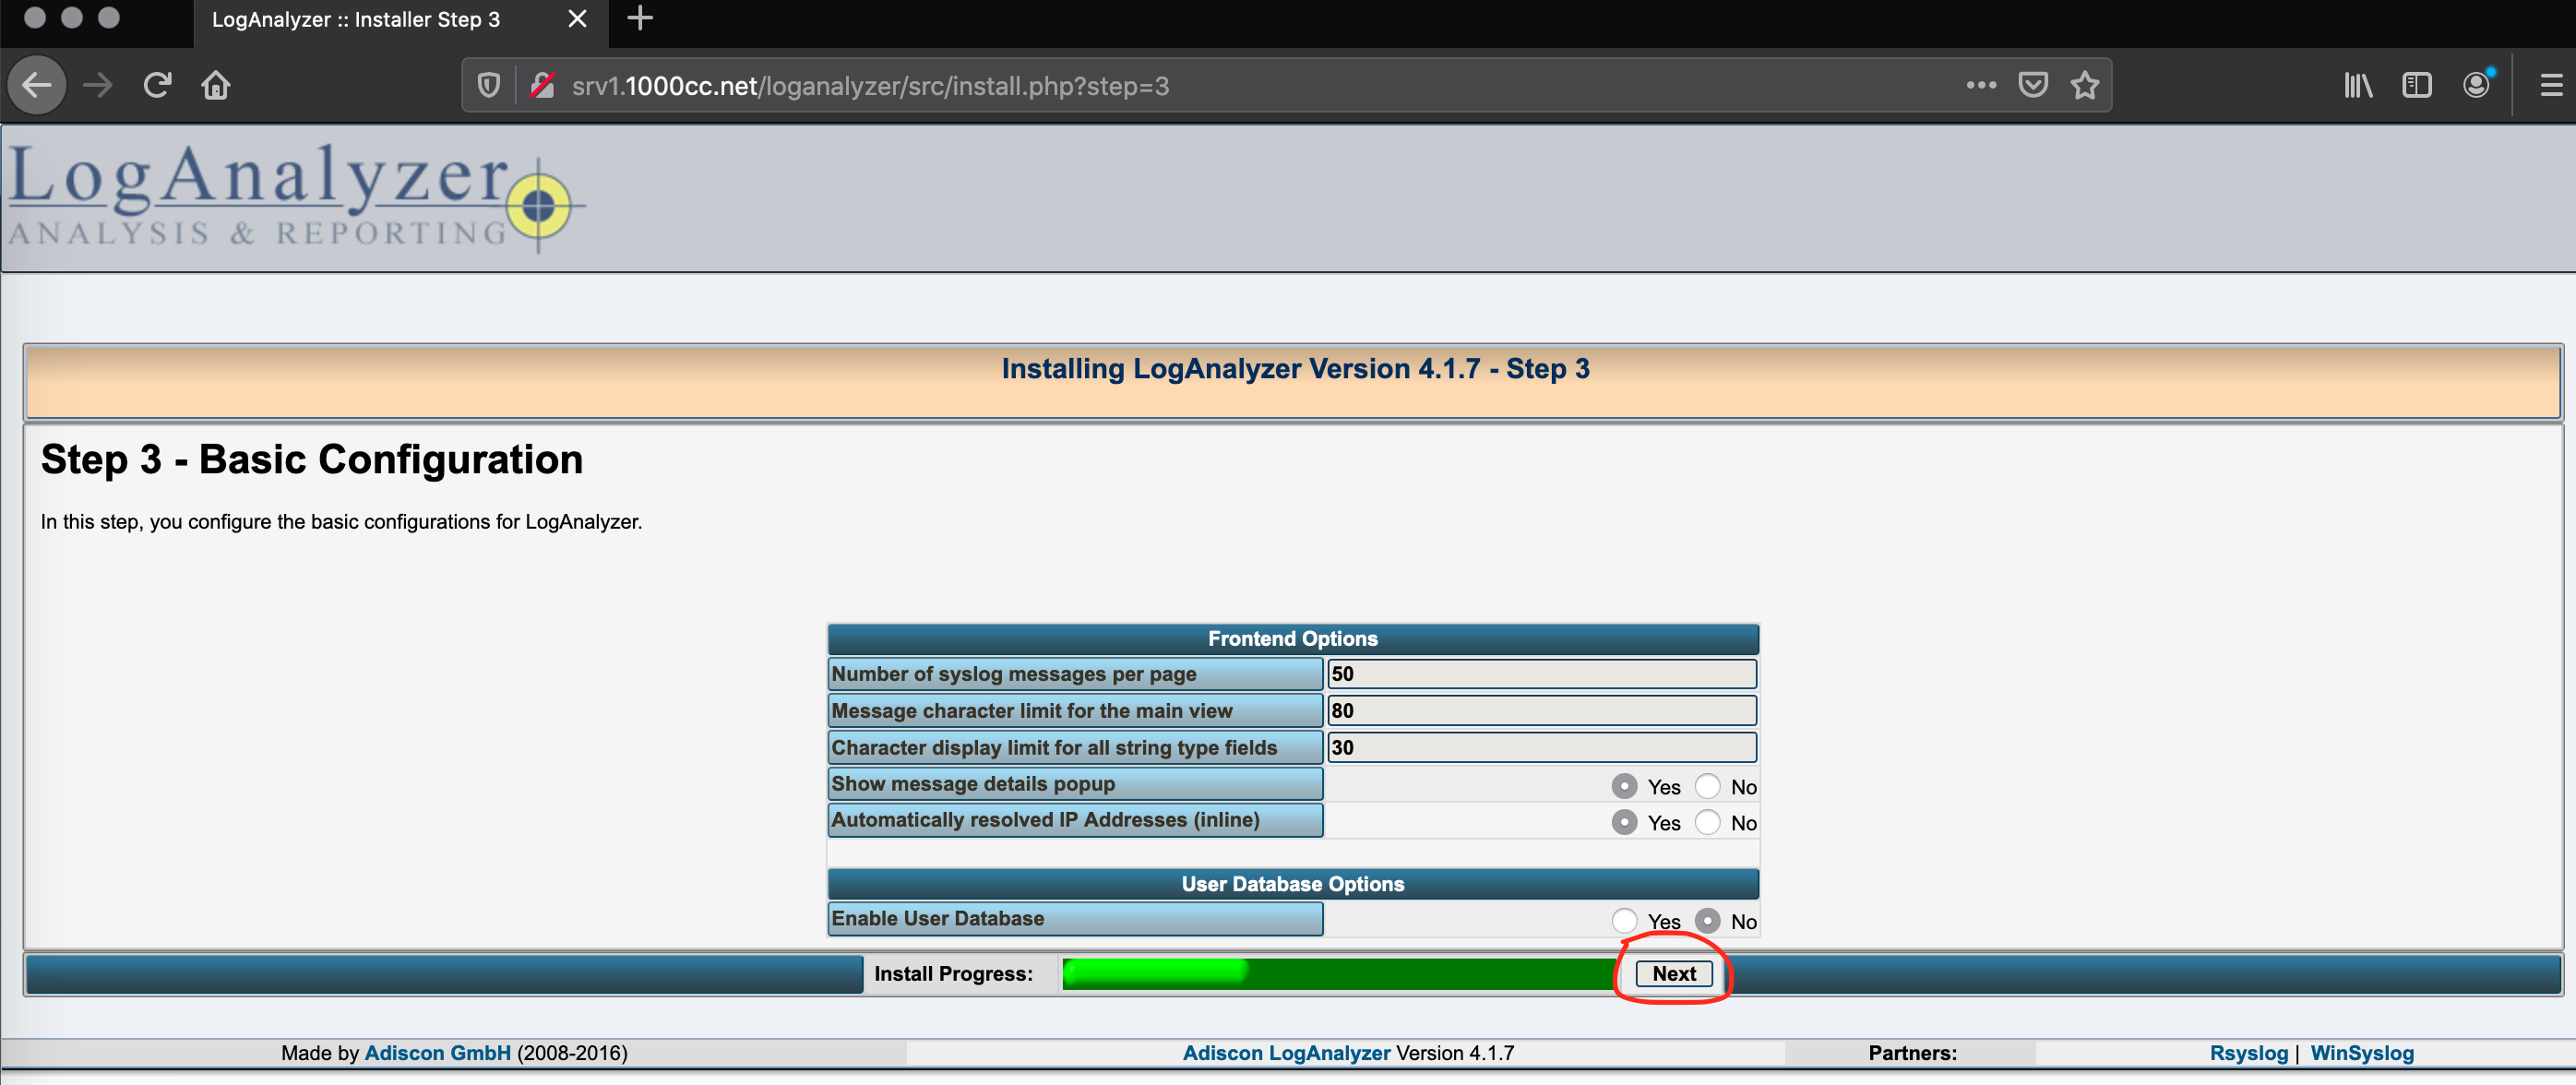Click the insecure connection padlock icon

pos(542,86)
